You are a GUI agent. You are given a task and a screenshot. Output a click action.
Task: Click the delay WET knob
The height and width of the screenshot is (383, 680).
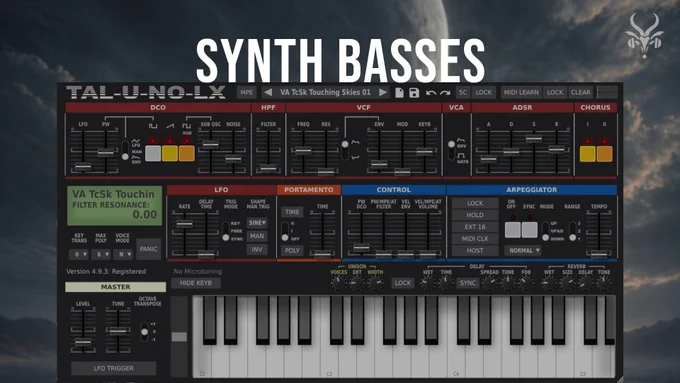[428, 283]
